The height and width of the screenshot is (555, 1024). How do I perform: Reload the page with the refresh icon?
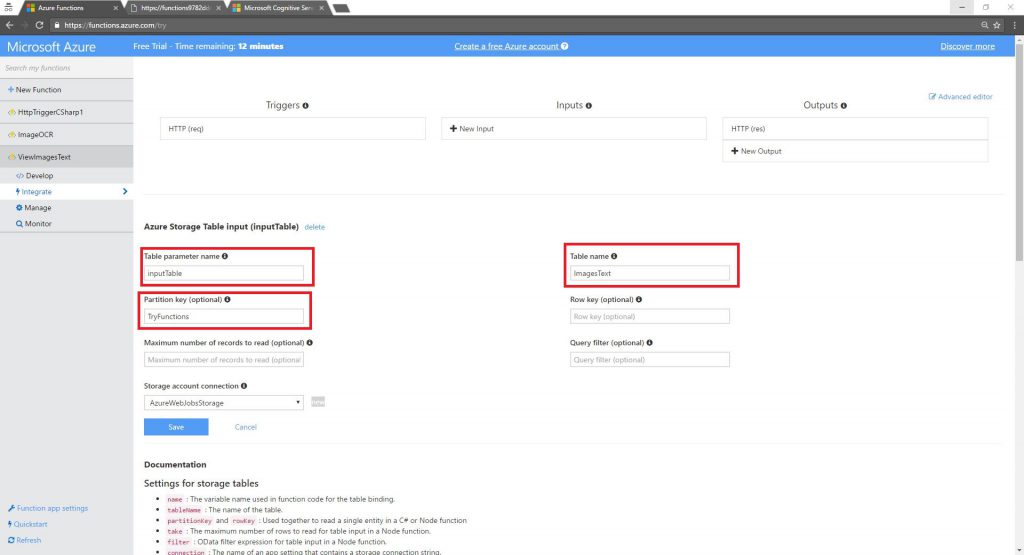39,24
